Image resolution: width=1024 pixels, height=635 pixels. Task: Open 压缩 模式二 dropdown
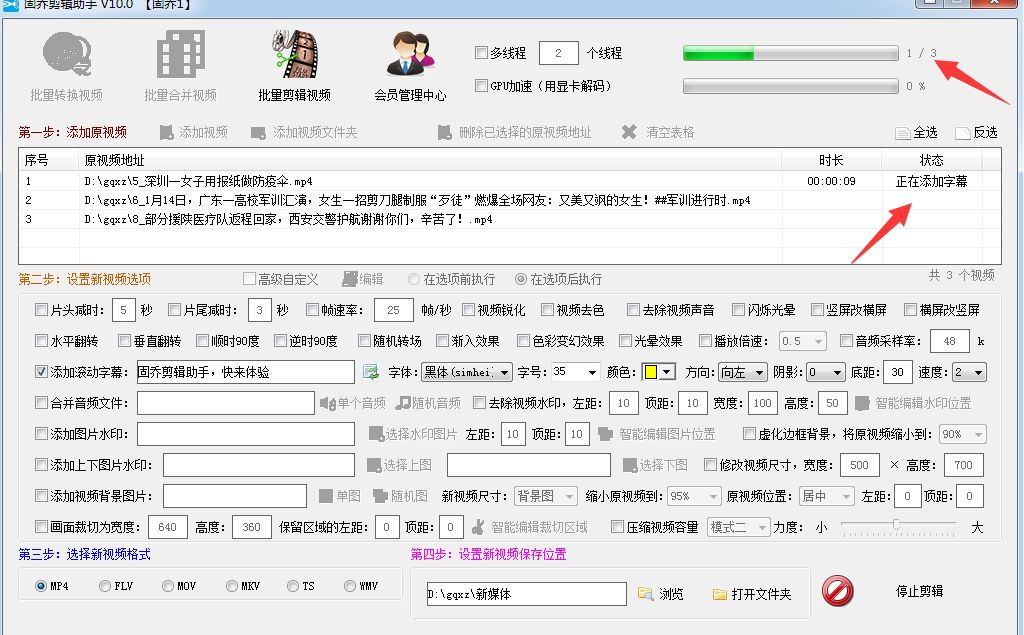coord(739,527)
